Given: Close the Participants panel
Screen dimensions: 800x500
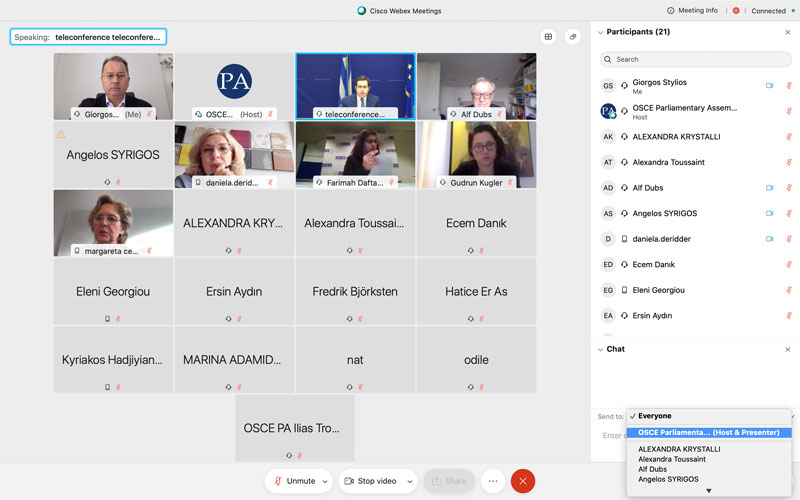Looking at the screenshot, I should [787, 32].
